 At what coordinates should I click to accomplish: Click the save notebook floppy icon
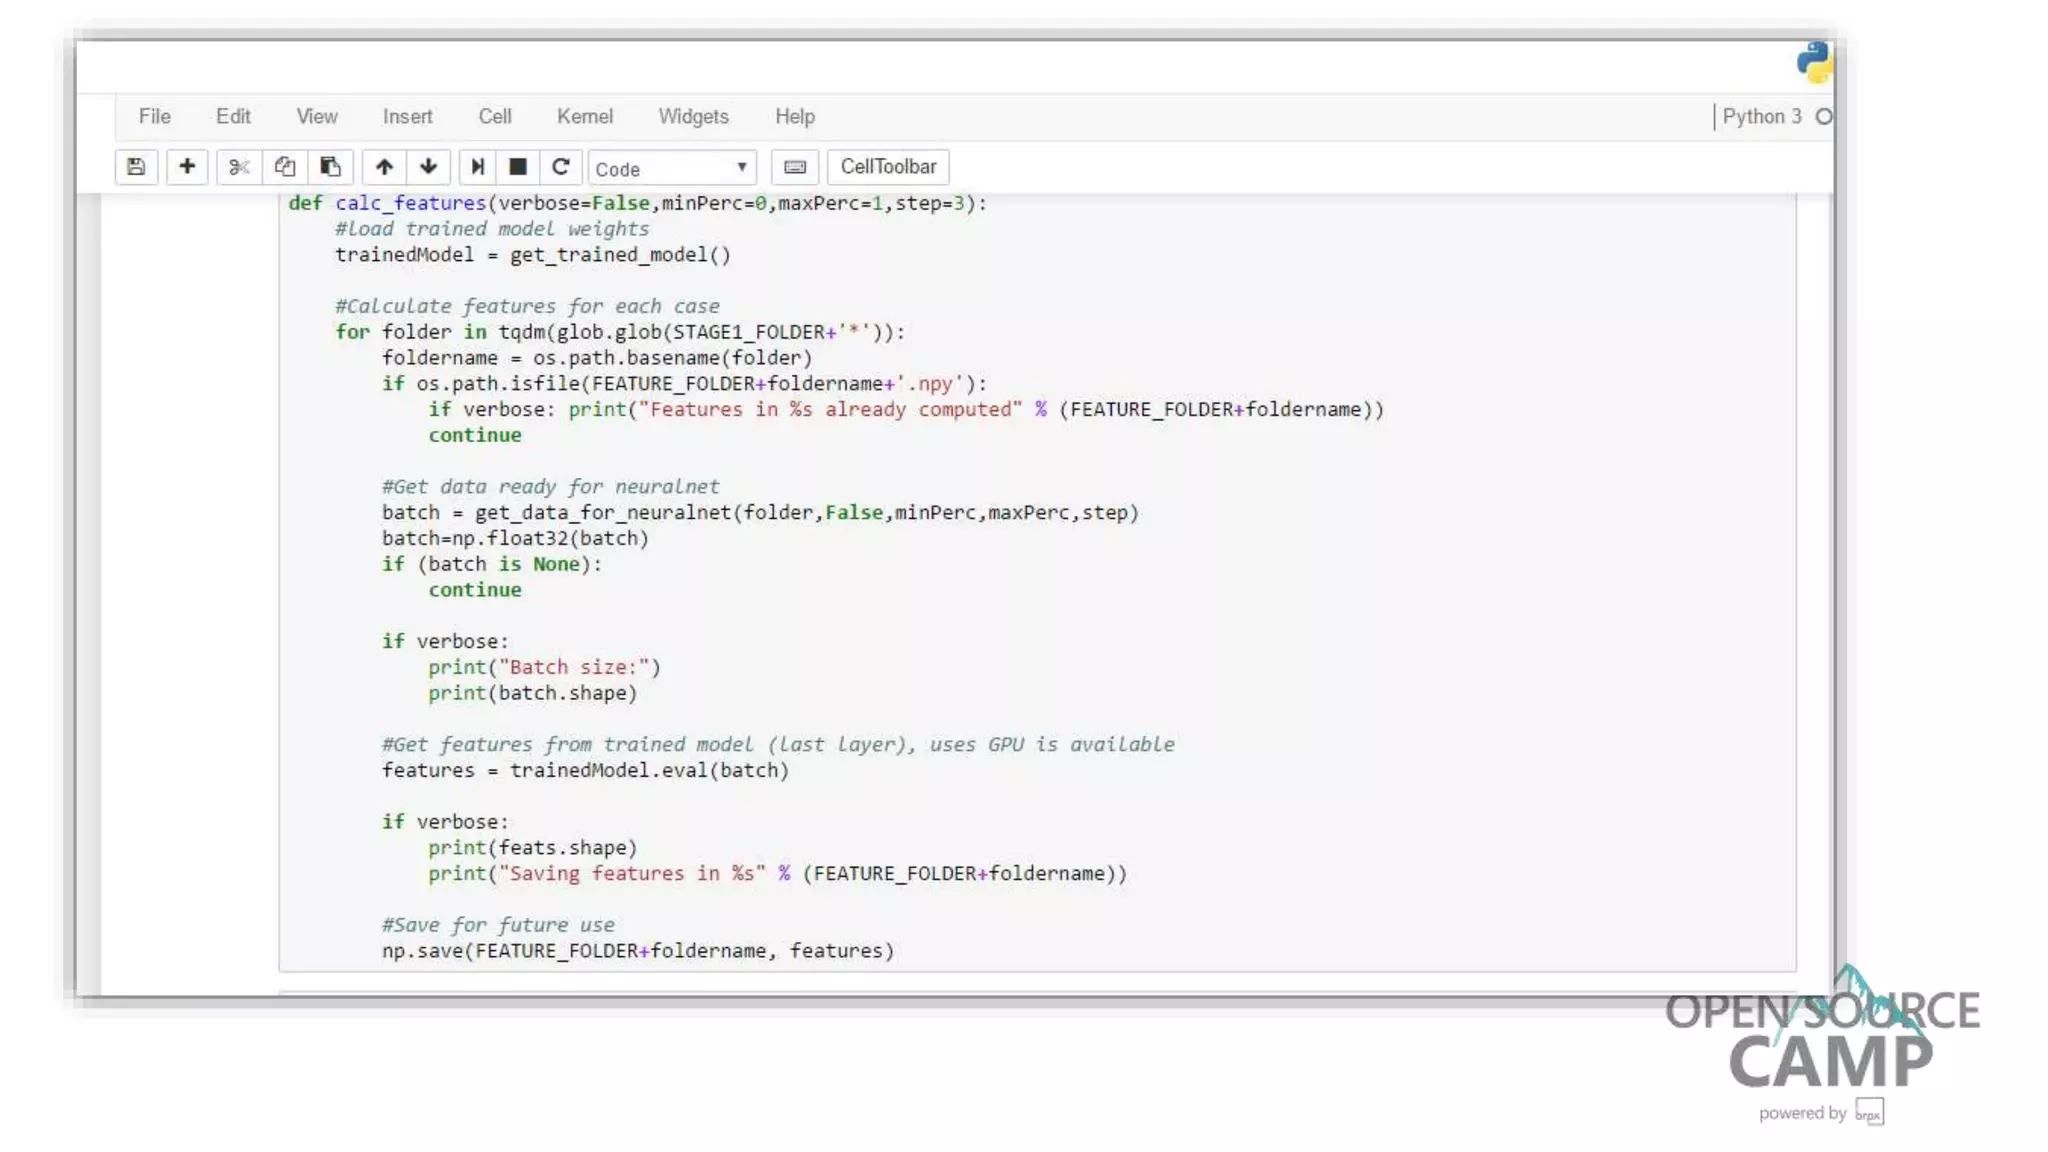click(136, 167)
